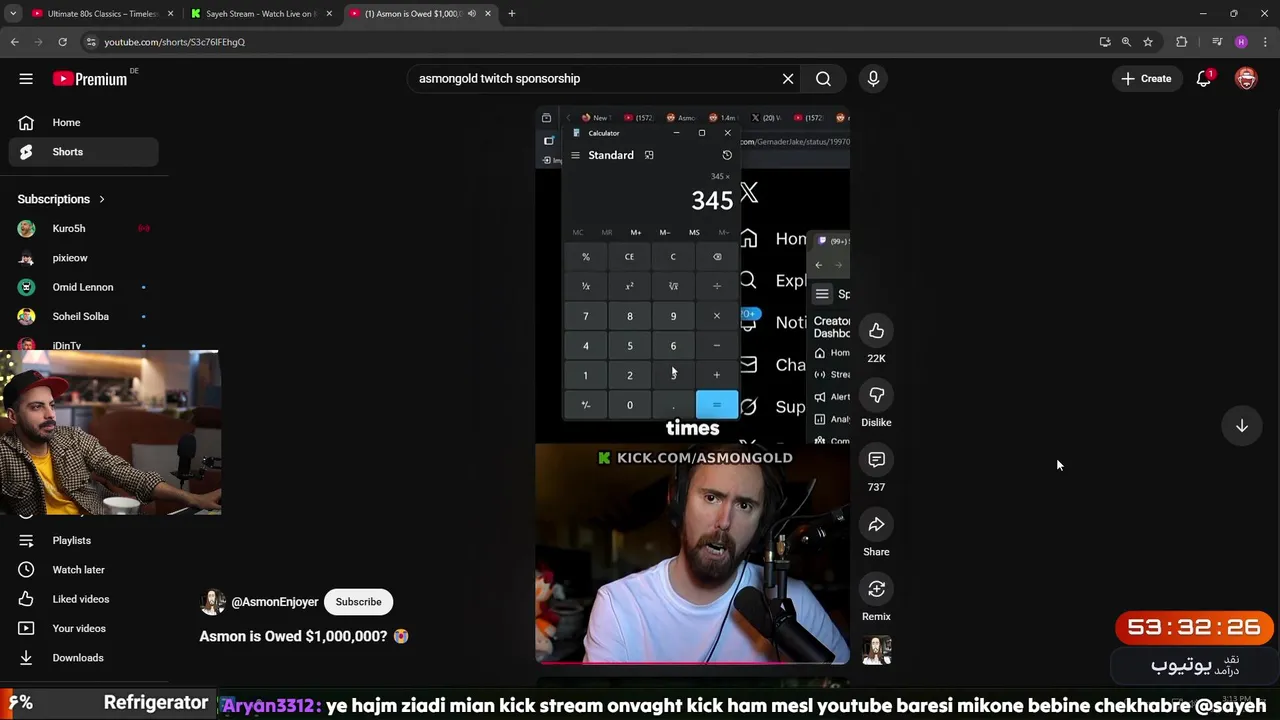
Task: Bookmark this page with the star
Action: (1148, 42)
